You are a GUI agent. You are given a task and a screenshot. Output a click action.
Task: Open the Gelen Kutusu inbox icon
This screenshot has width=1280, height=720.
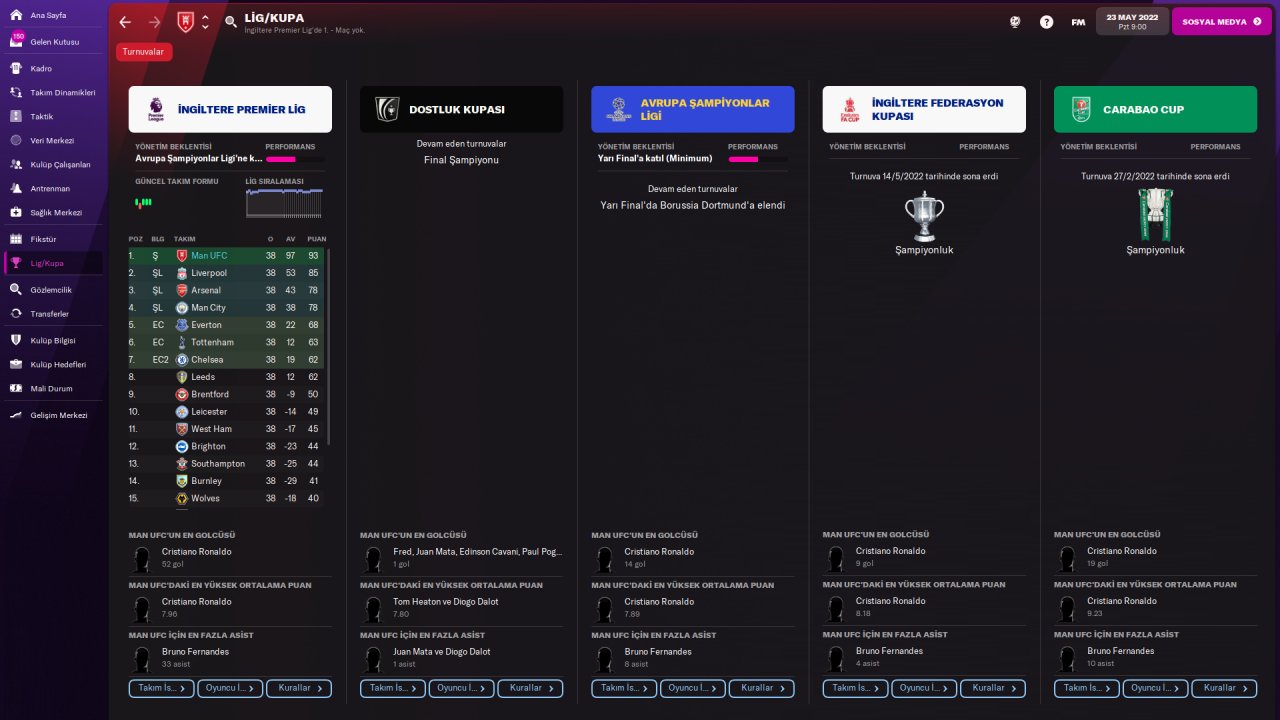16,42
